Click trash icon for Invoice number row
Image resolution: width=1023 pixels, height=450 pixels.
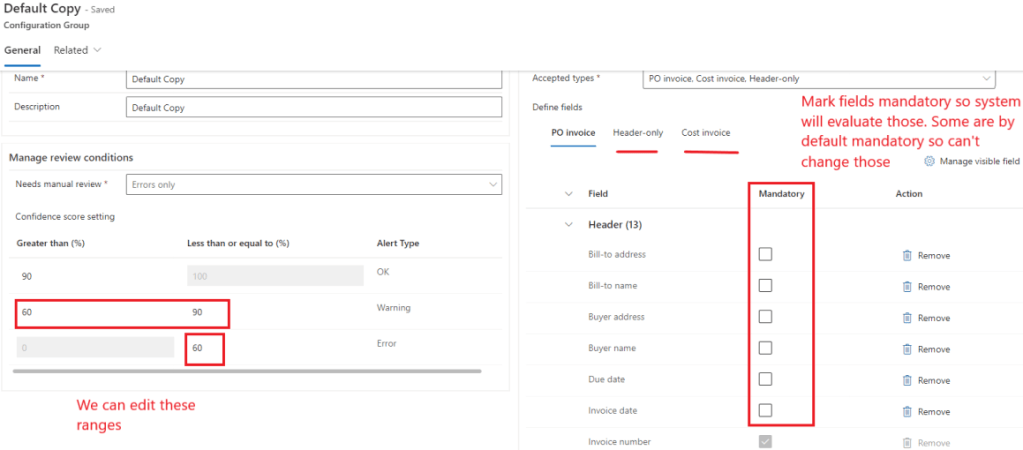click(x=907, y=442)
